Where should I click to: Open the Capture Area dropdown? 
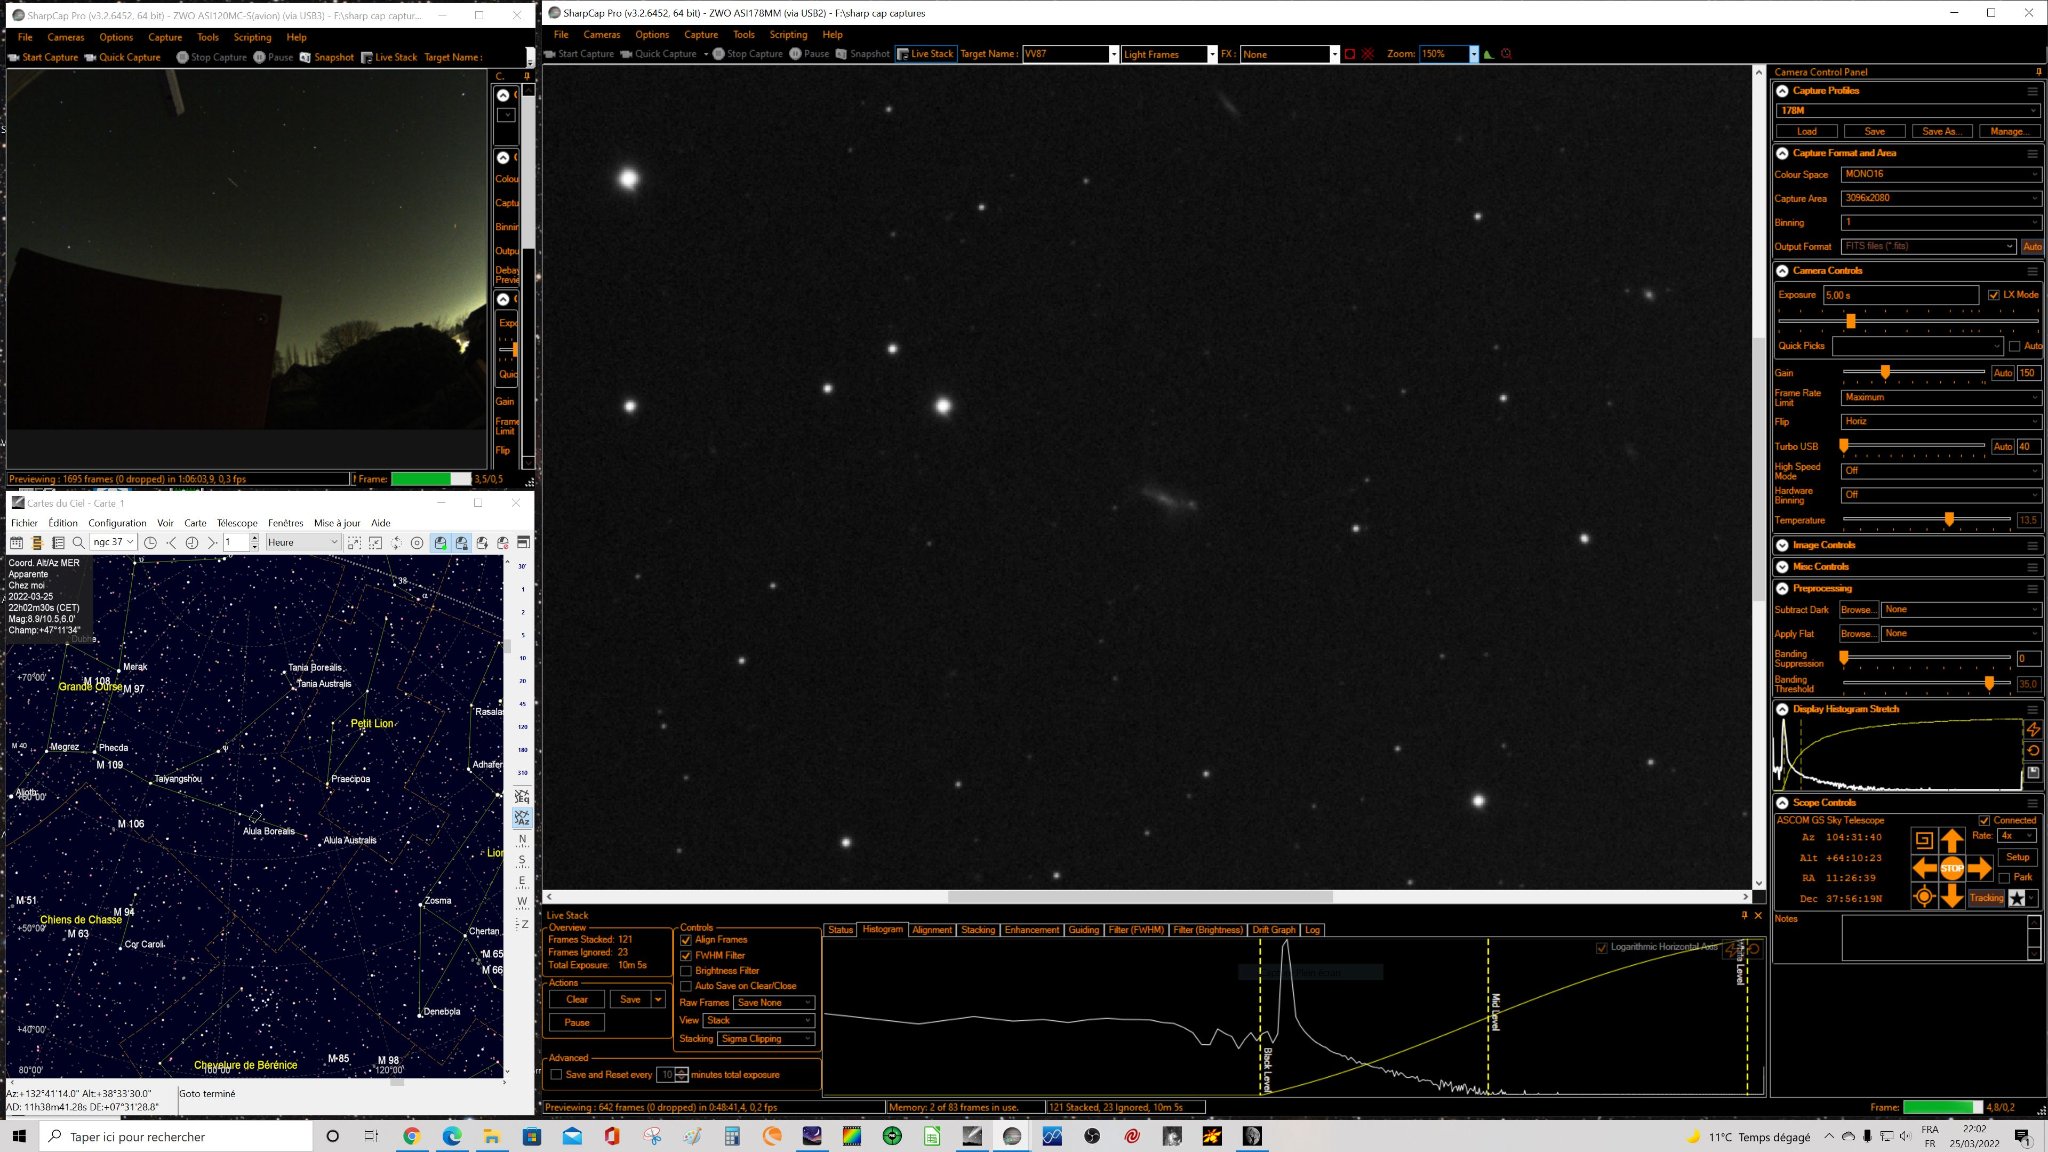click(x=1940, y=198)
